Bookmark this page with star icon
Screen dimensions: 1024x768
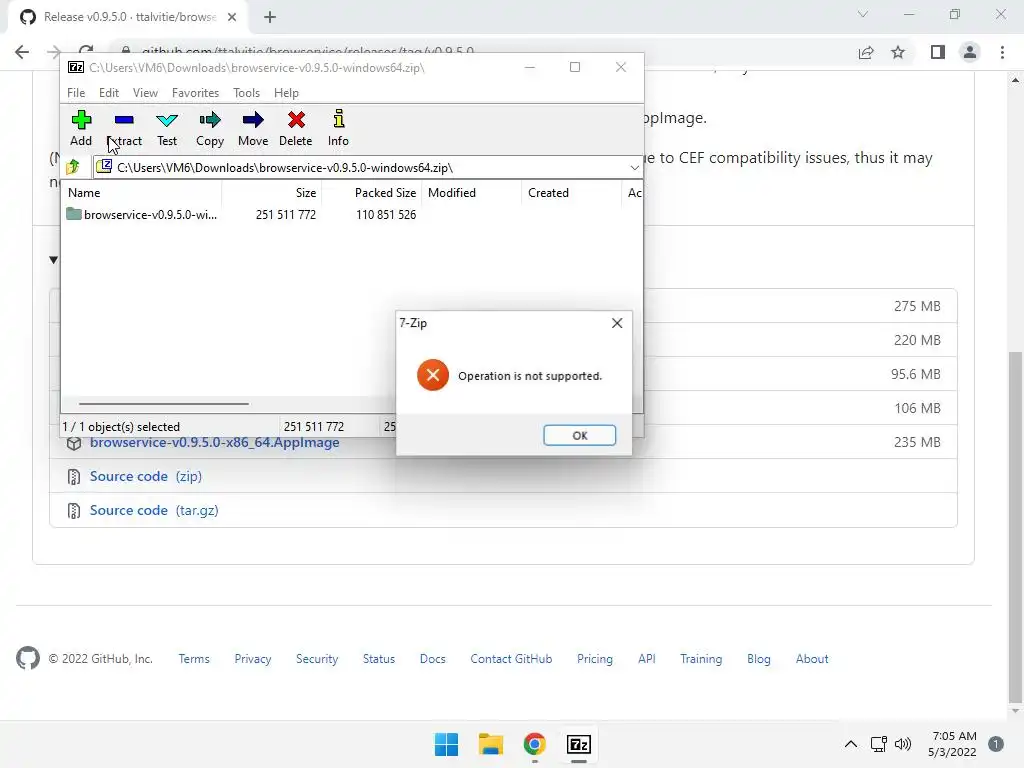point(899,52)
